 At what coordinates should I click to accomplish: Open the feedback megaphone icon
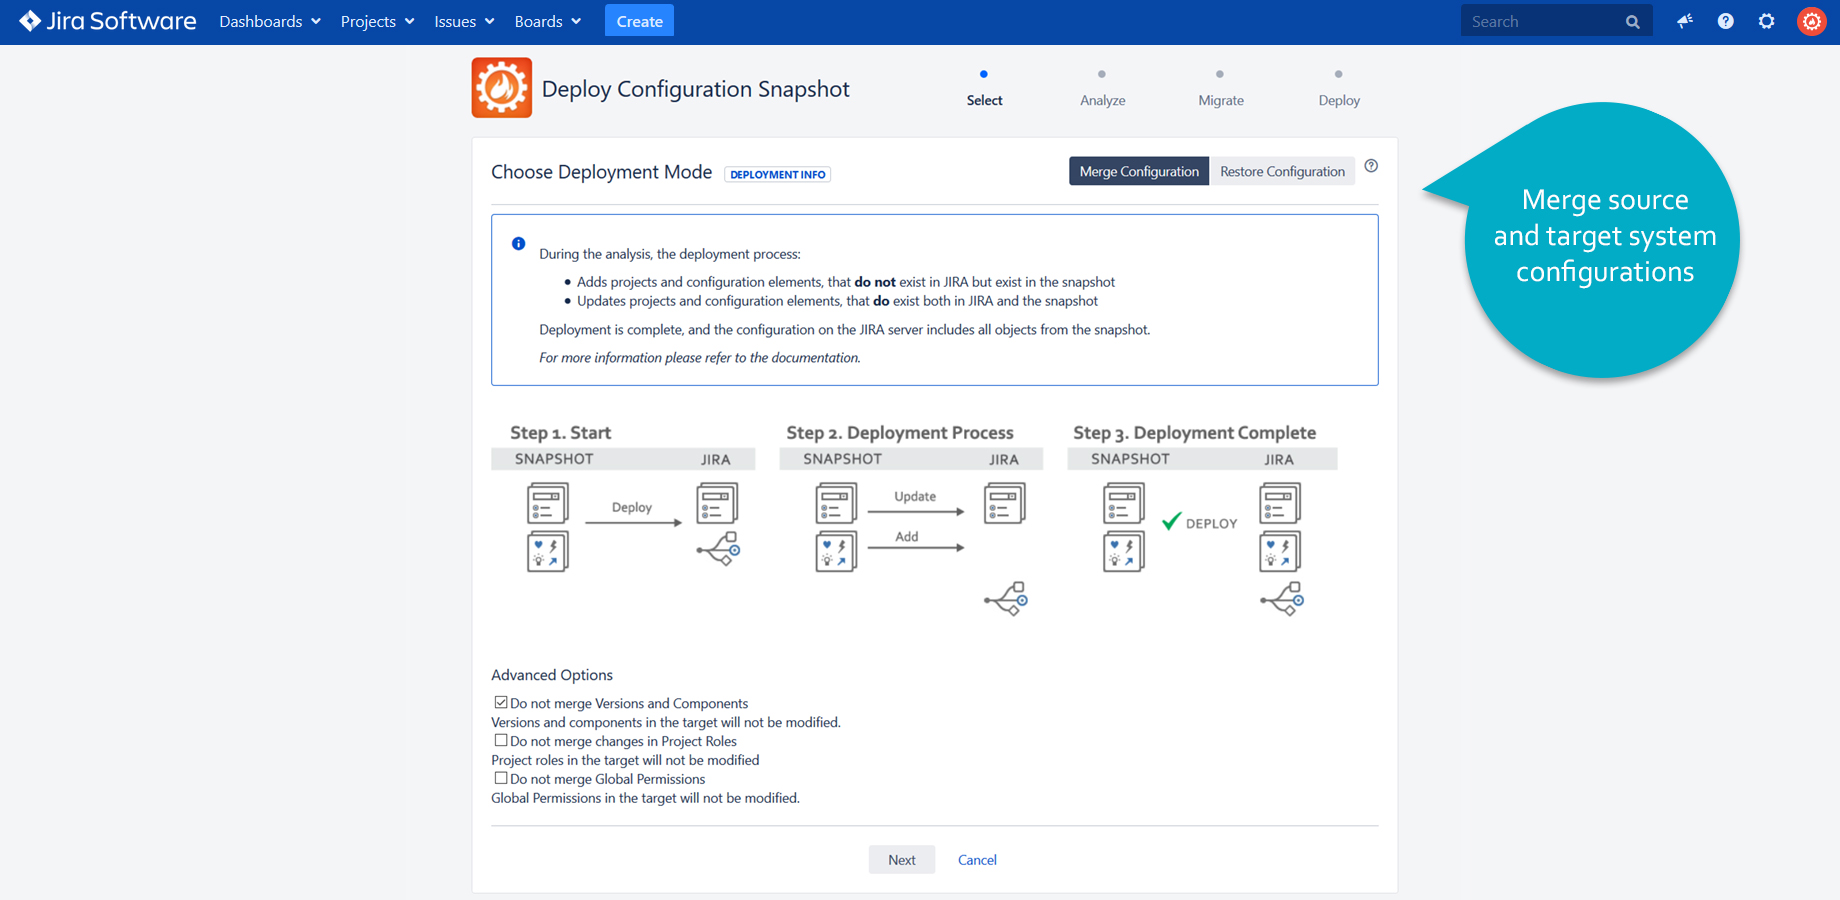coord(1685,21)
